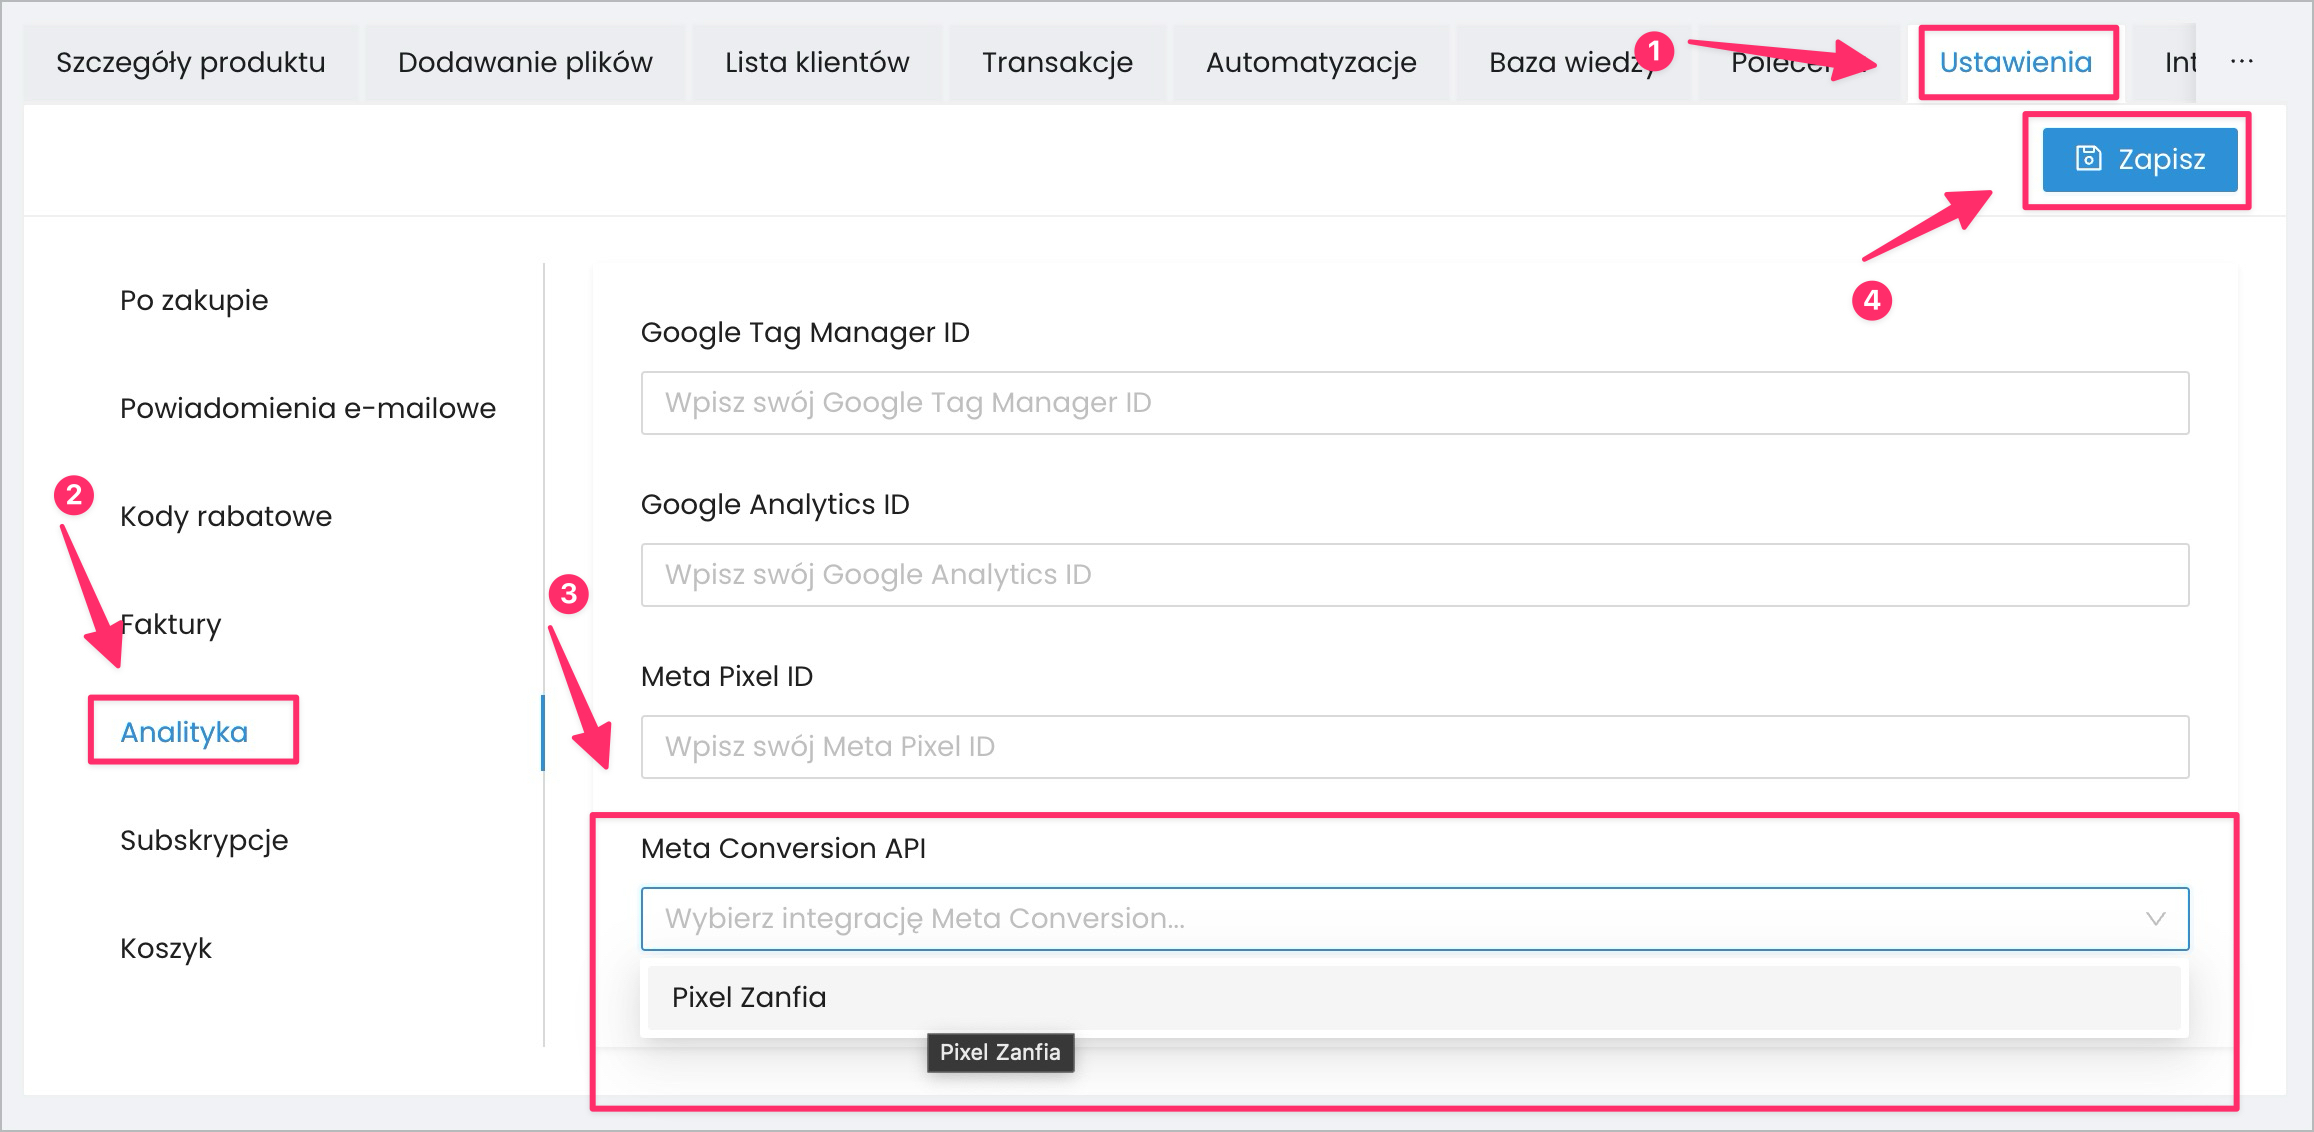
Task: Click into the Meta Pixel ID input
Action: (x=1414, y=747)
